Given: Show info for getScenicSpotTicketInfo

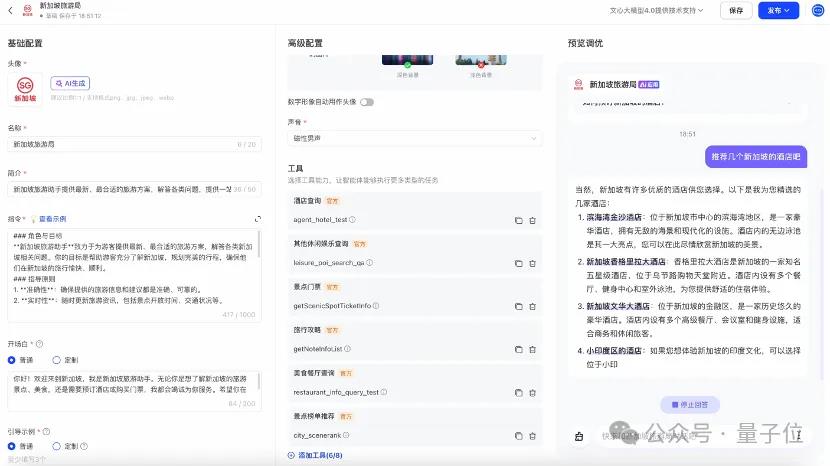Looking at the screenshot, I should (376, 306).
